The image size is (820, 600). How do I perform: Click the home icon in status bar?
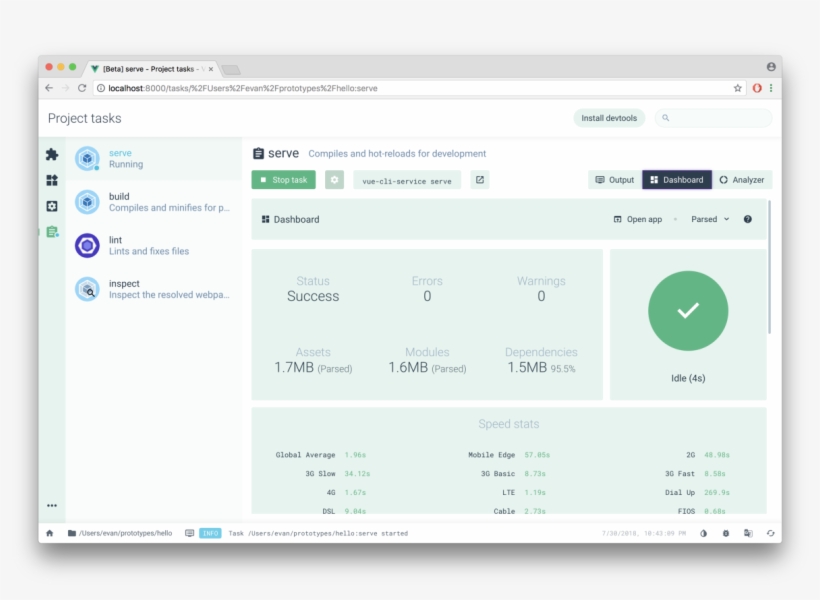click(48, 533)
